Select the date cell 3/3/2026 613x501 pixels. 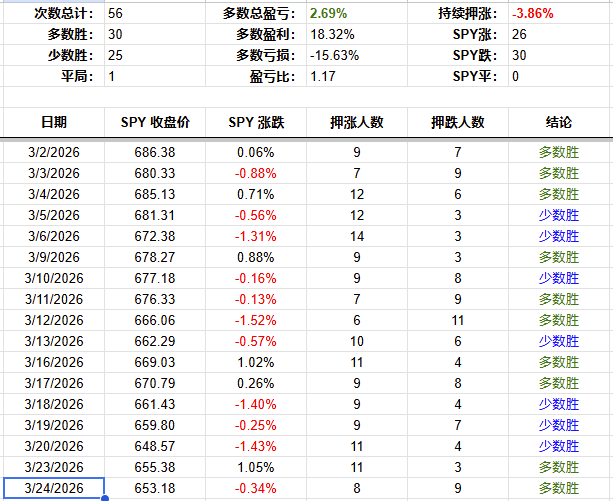54,173
